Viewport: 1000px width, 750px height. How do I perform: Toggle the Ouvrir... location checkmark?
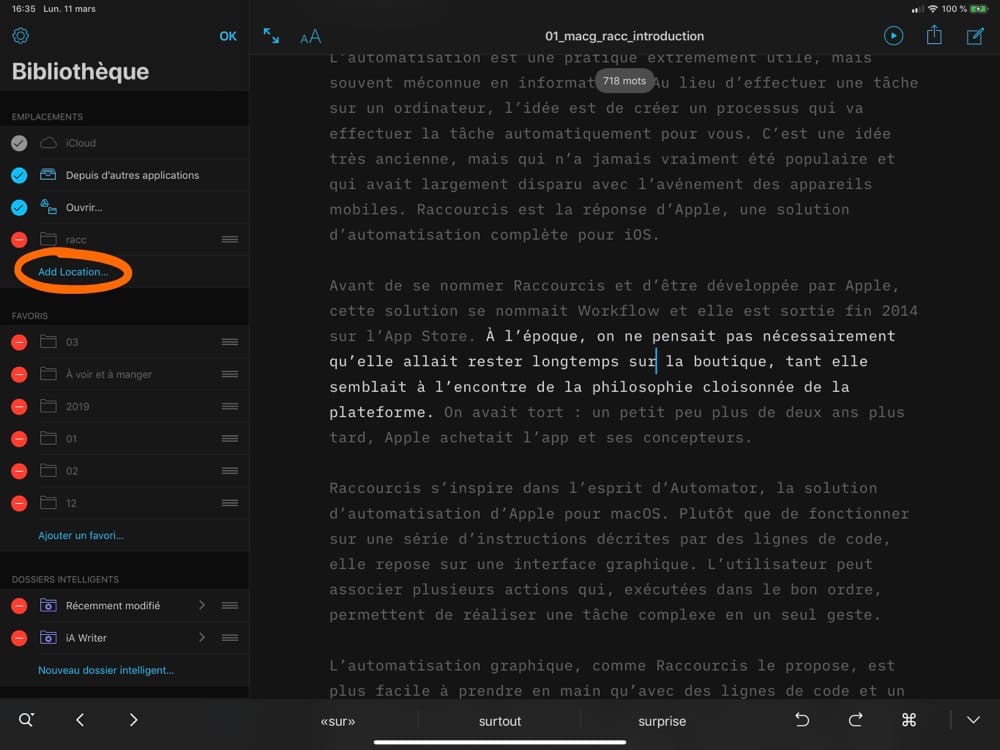19,207
